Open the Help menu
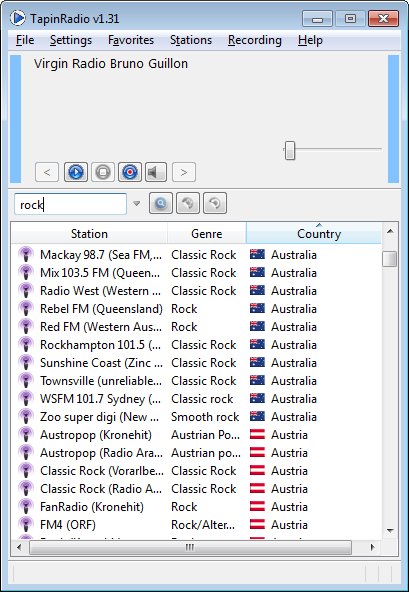 pyautogui.click(x=310, y=40)
